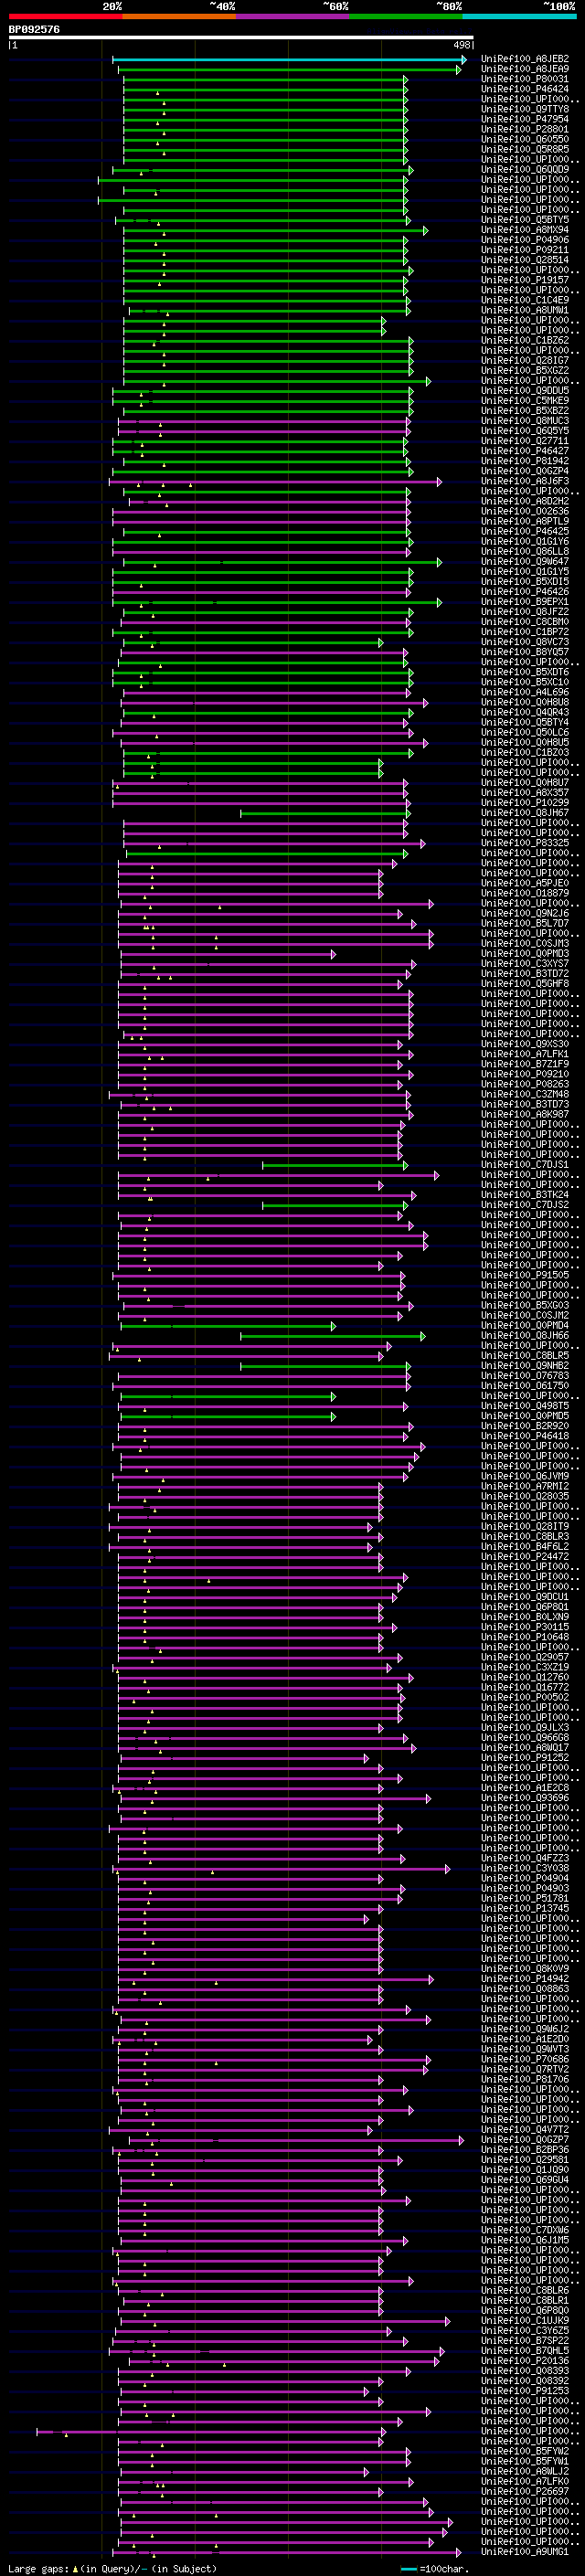585x2576 pixels.
Task: Open hit UniRef100_A8MX94
Action: click(x=525, y=230)
